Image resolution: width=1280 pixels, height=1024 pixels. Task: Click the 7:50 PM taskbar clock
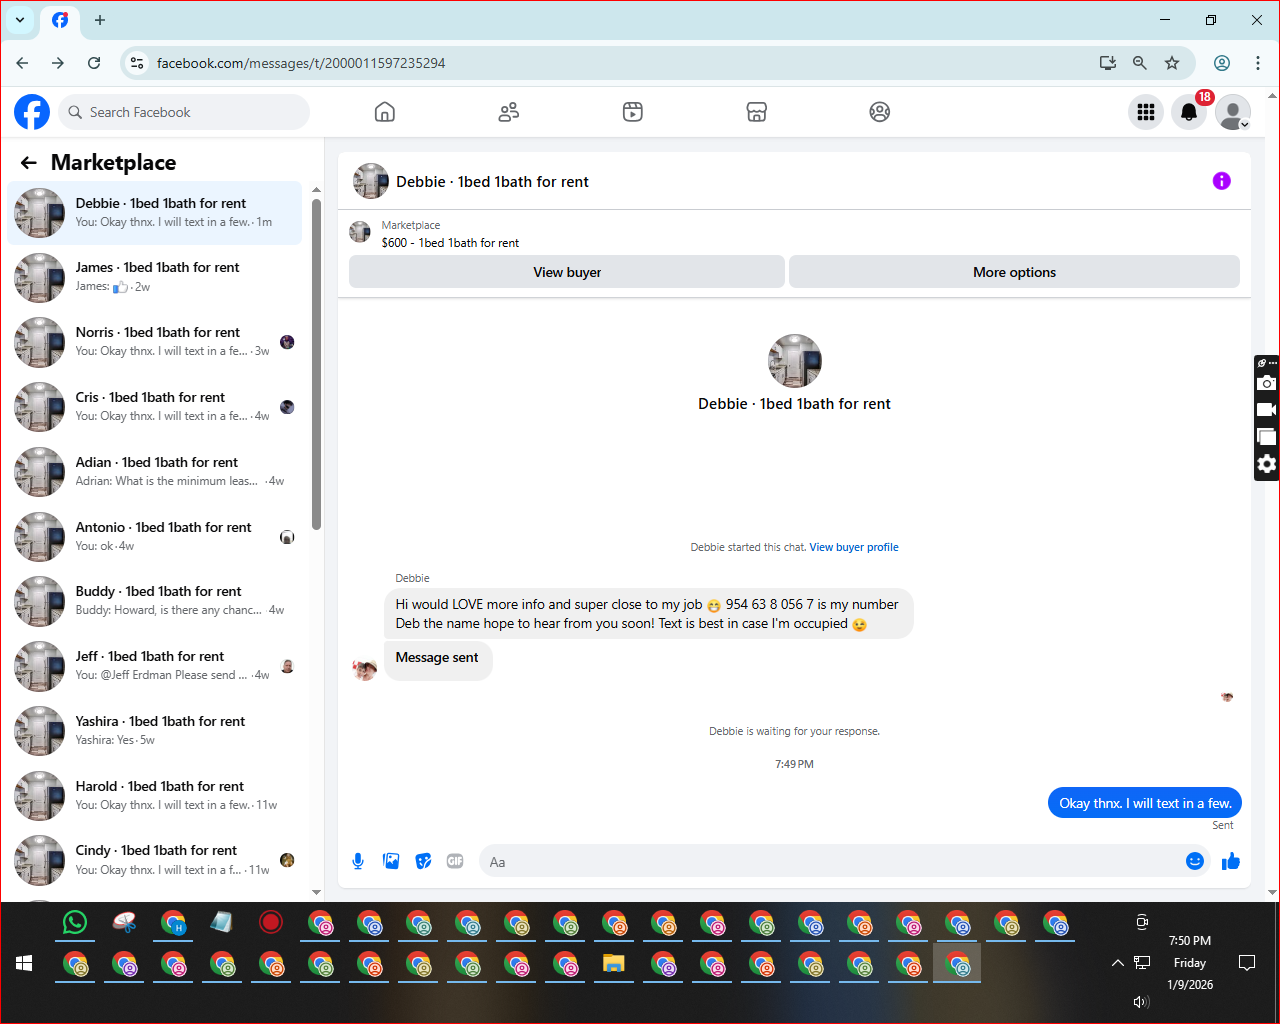click(x=1190, y=941)
